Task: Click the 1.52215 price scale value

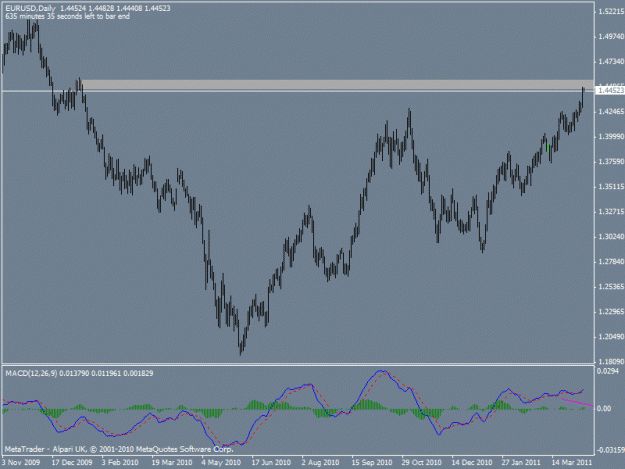Action: pyautogui.click(x=611, y=12)
